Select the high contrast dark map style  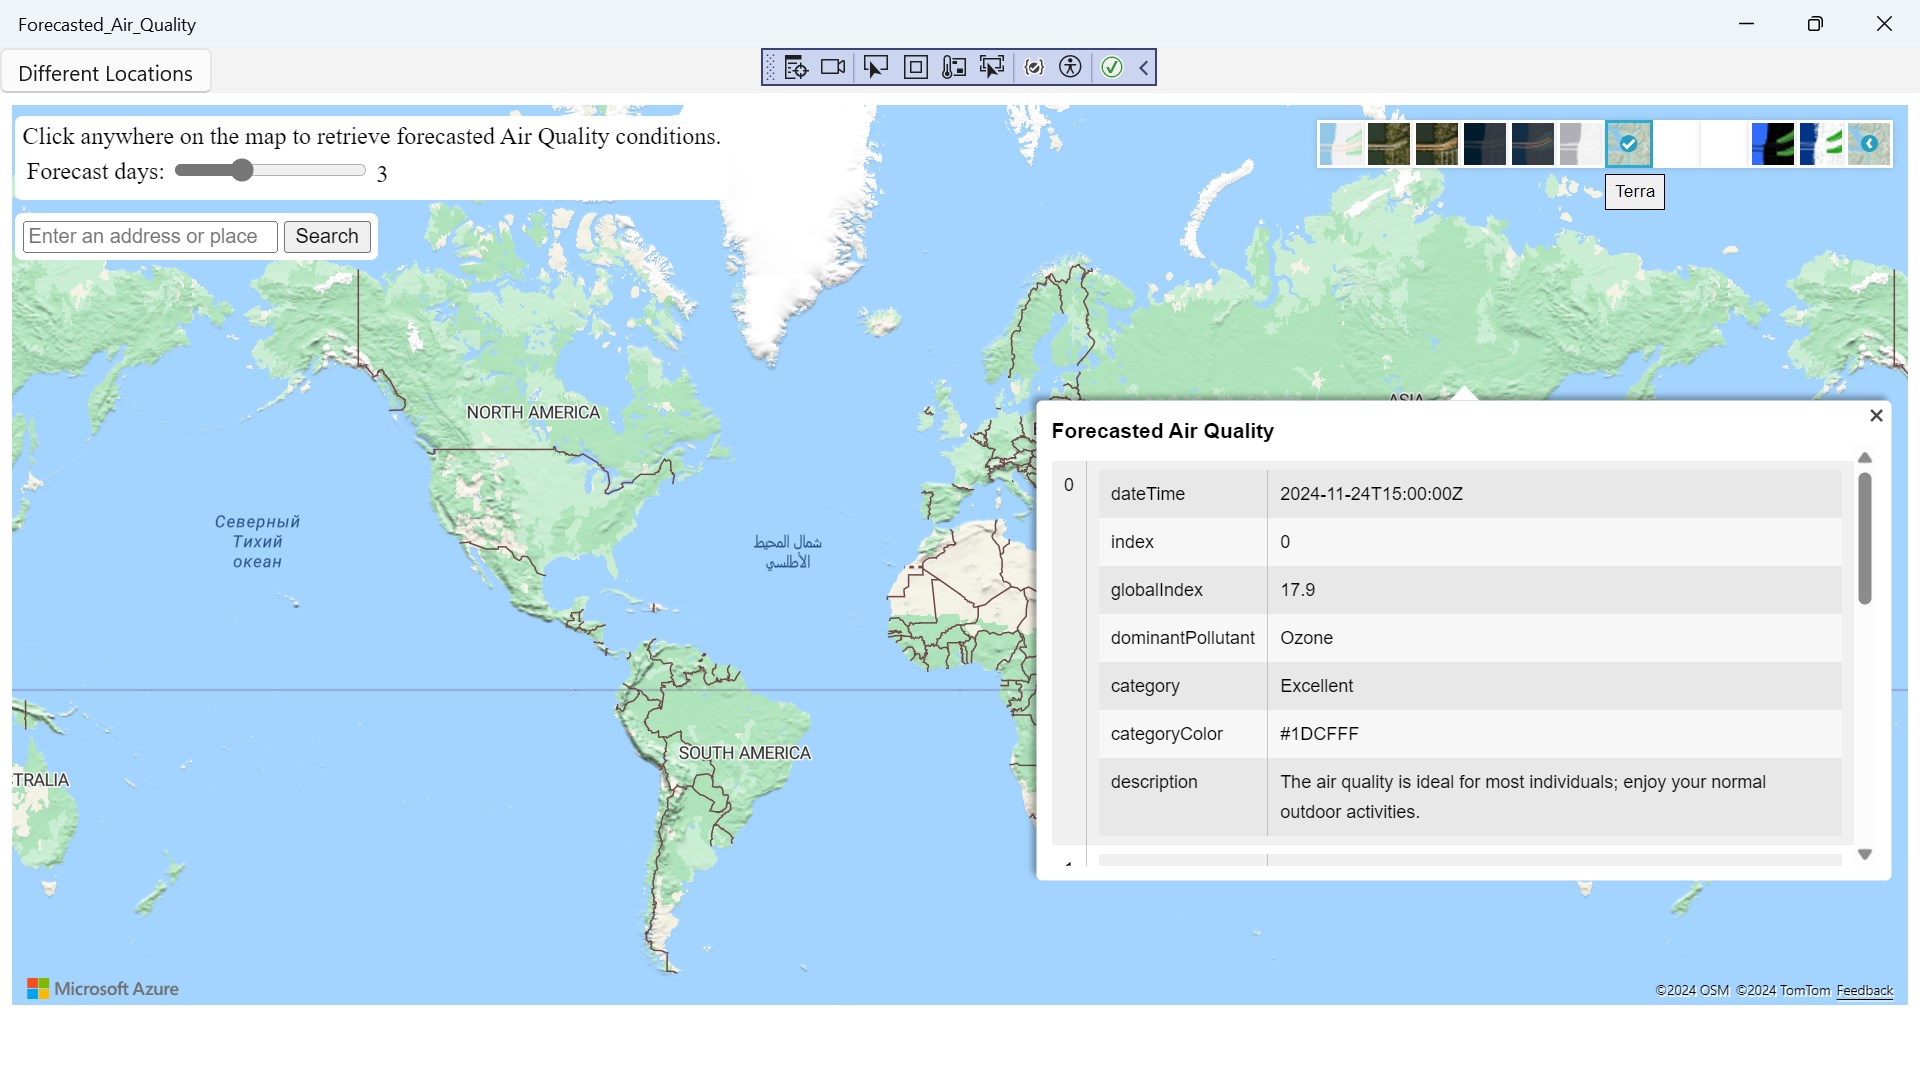tap(1772, 144)
